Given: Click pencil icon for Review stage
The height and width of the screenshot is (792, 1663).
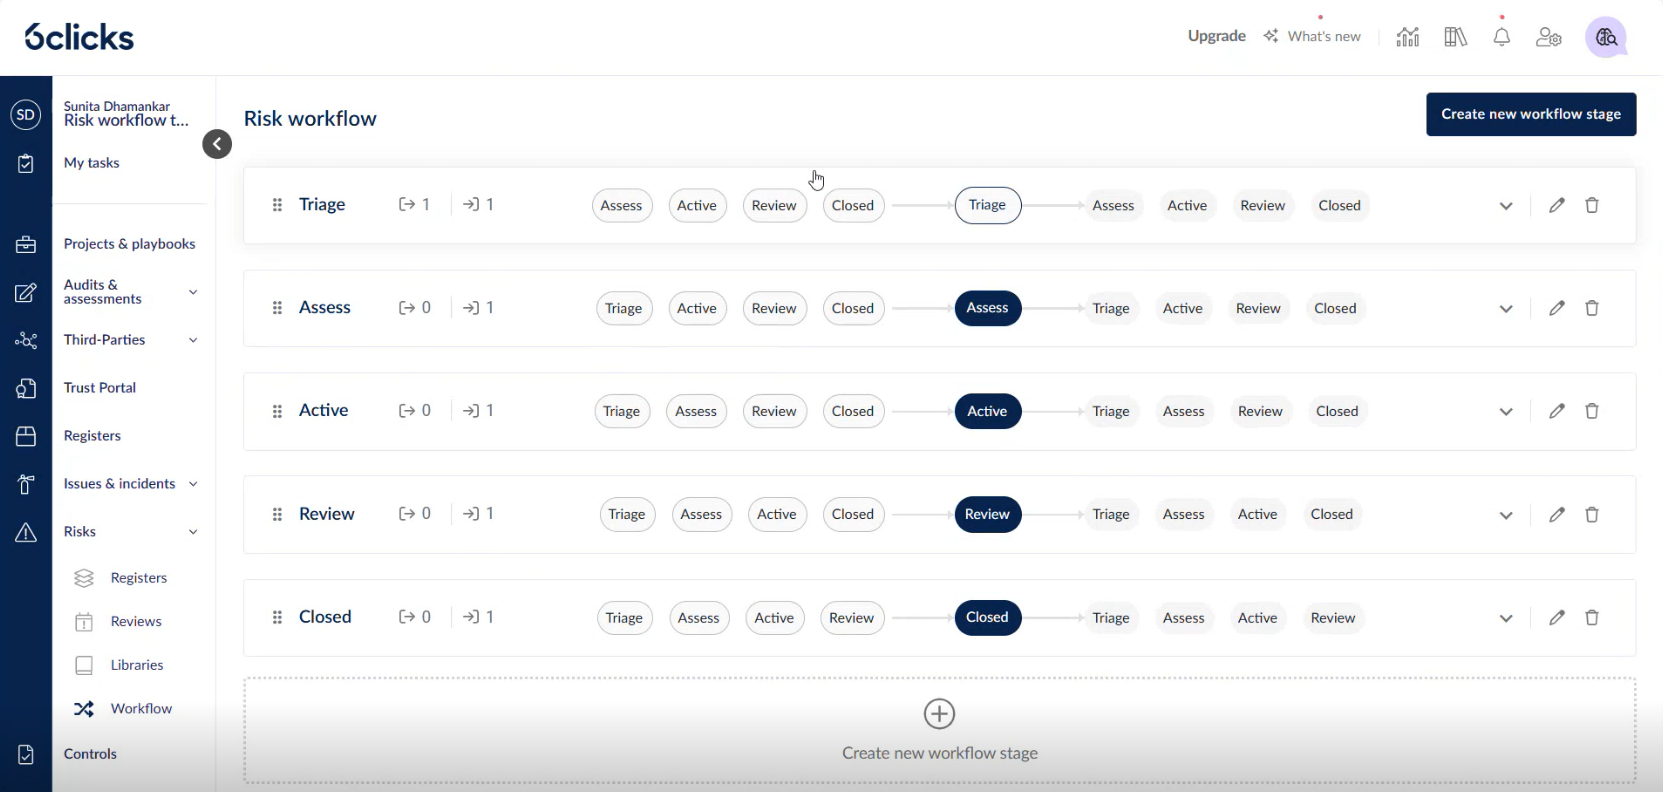Looking at the screenshot, I should point(1557,514).
